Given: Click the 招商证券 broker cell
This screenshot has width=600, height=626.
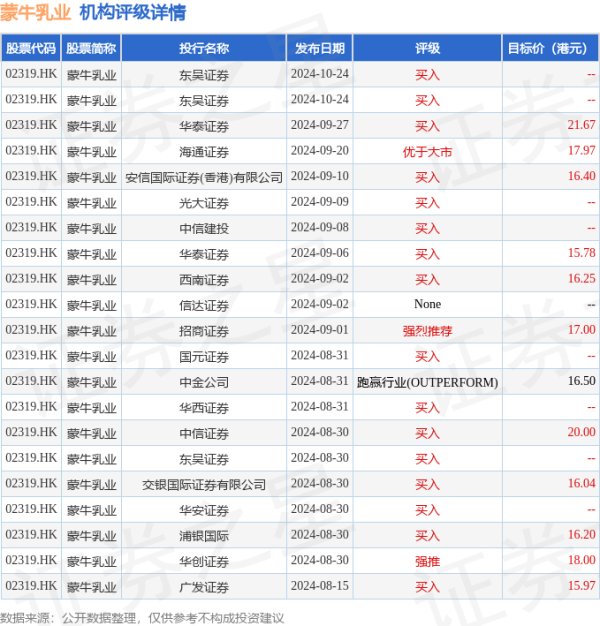Looking at the screenshot, I should pyautogui.click(x=204, y=331).
